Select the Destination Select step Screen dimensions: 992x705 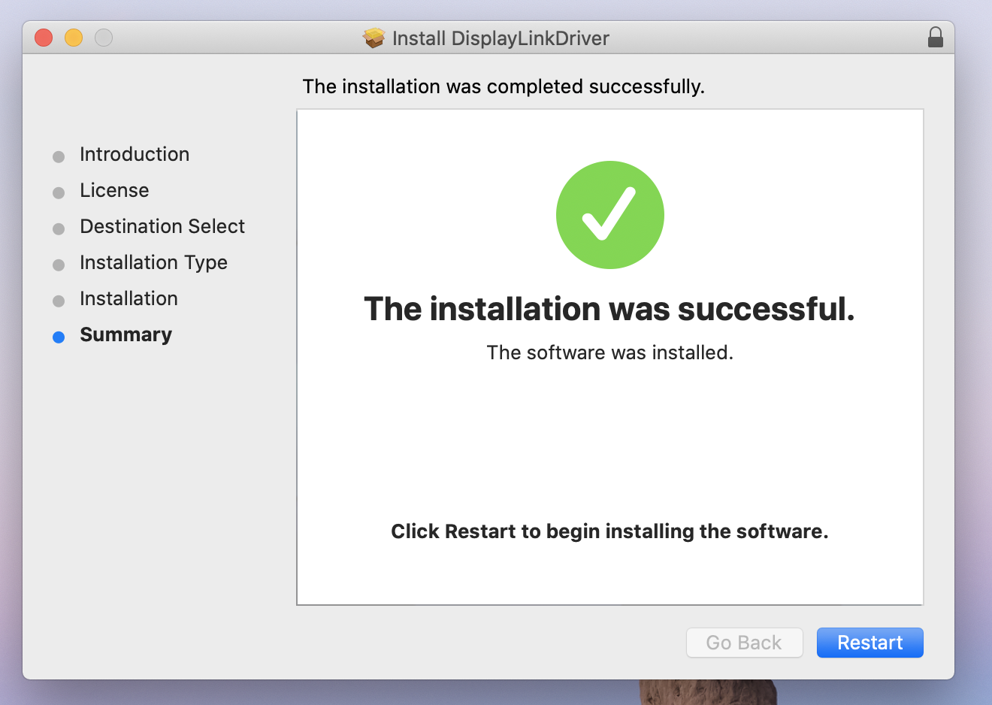162,227
